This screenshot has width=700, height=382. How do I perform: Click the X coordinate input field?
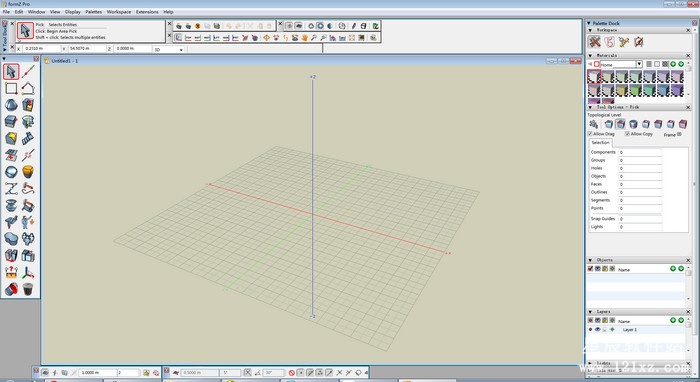(x=42, y=48)
